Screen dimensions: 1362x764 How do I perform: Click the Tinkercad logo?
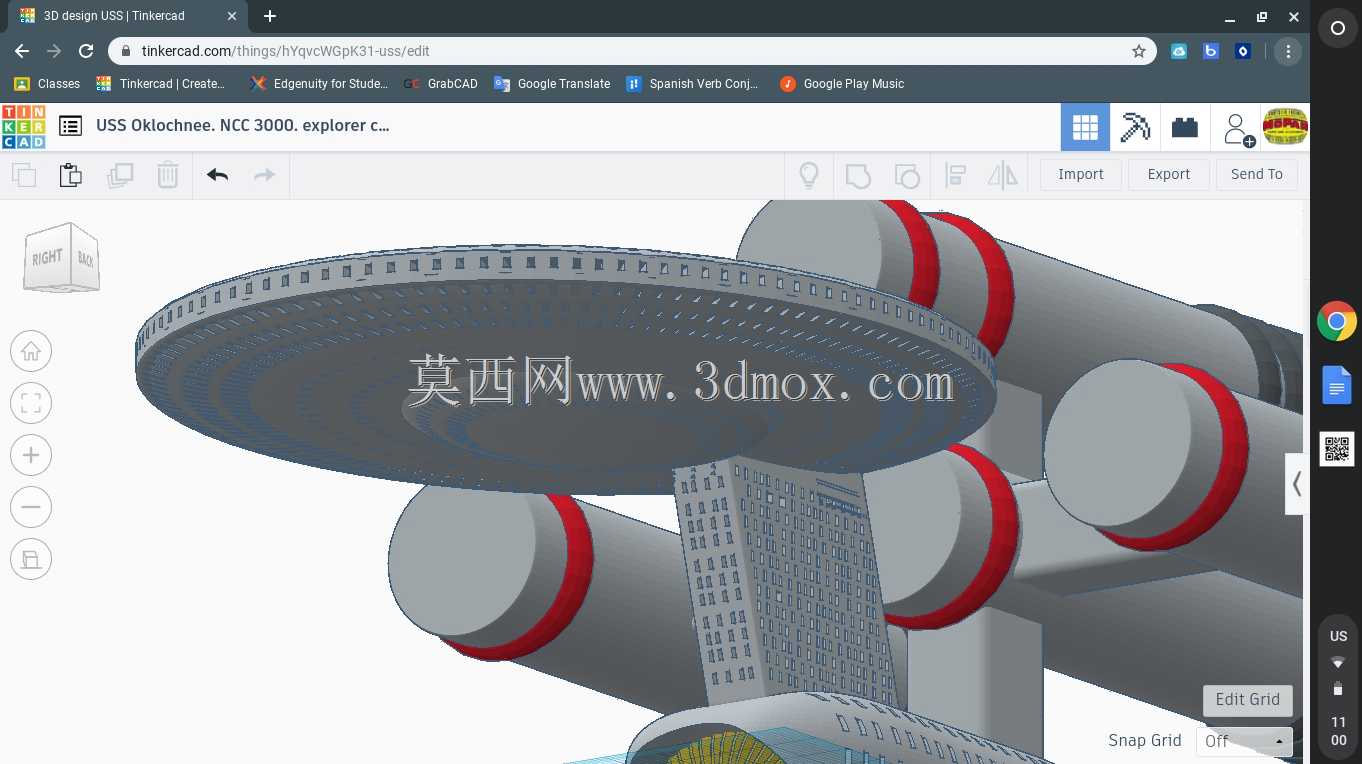(x=23, y=127)
